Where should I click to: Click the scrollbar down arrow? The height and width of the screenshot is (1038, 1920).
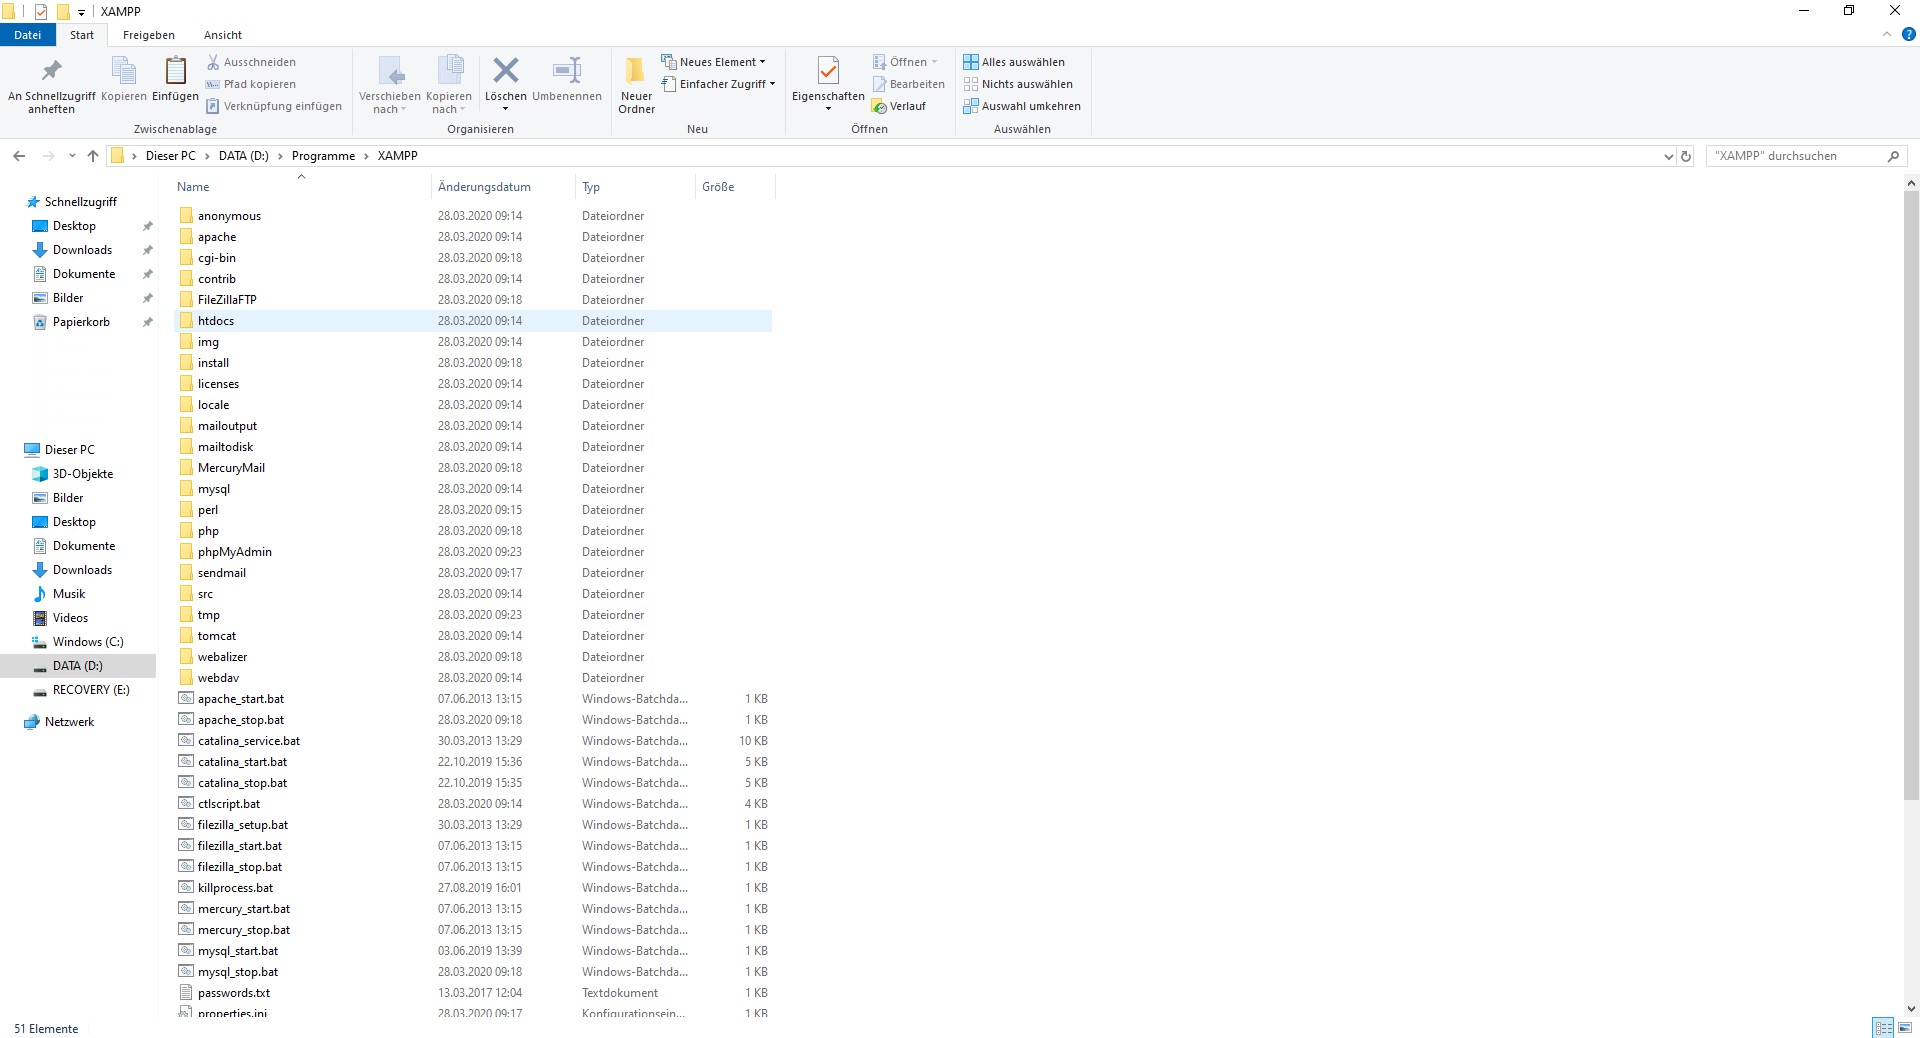point(1911,1009)
